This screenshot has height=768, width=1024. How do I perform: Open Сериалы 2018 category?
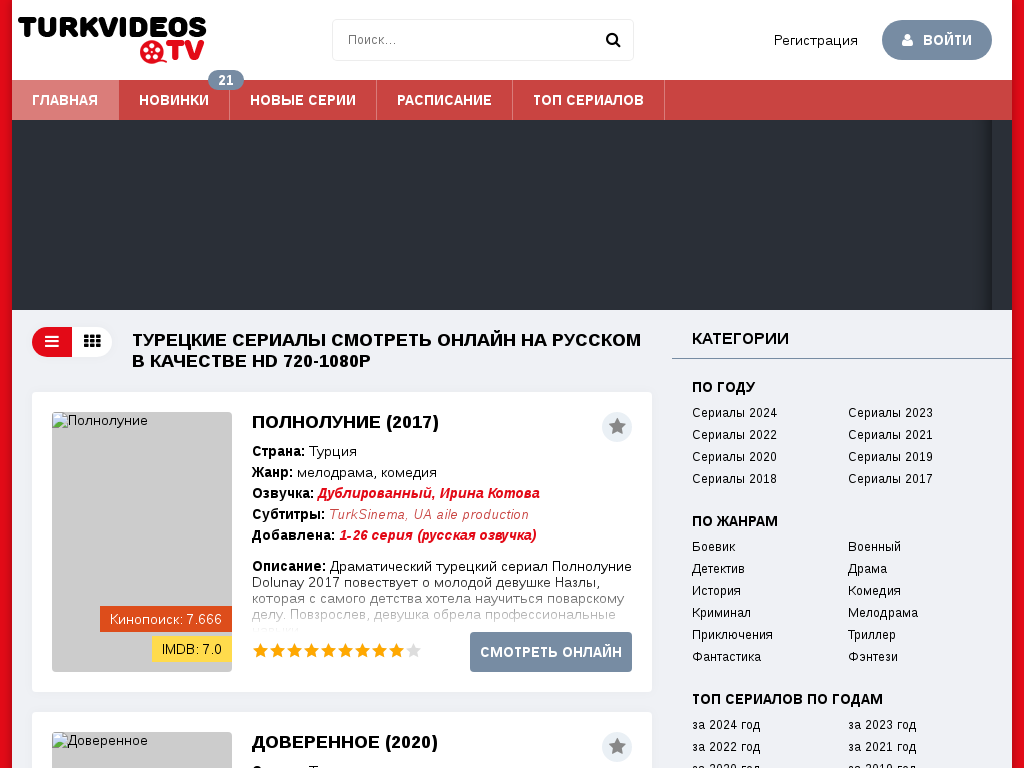(x=735, y=479)
